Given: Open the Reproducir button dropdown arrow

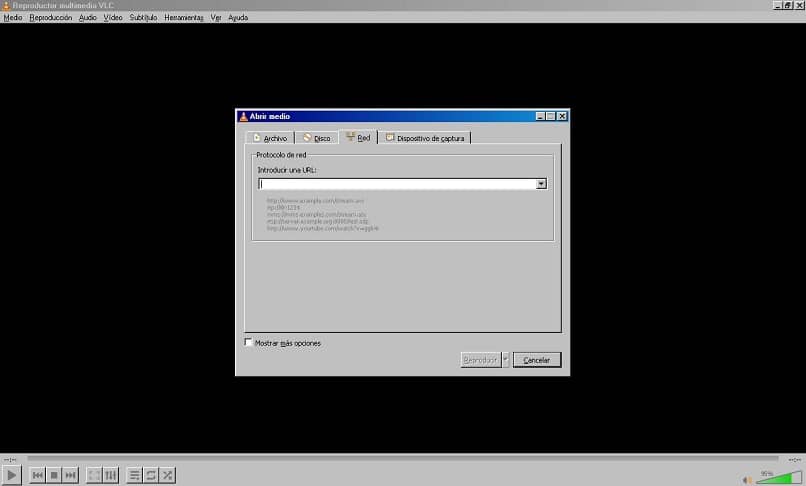Looking at the screenshot, I should coord(506,360).
